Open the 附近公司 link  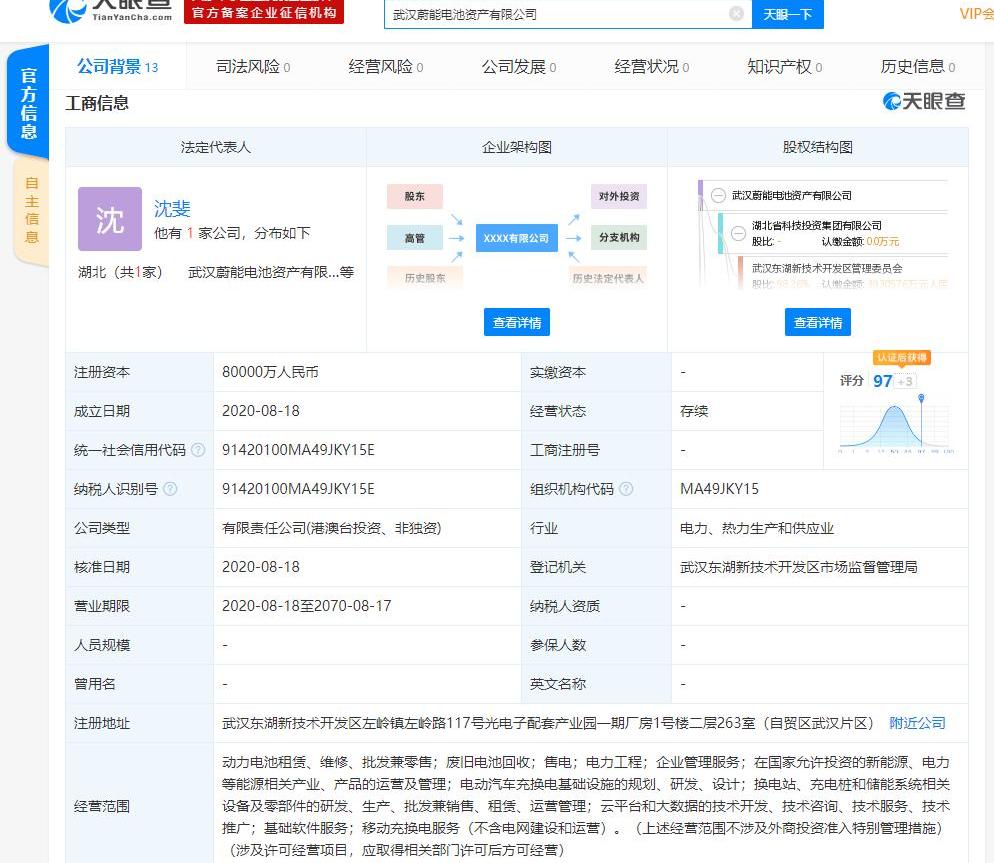[917, 723]
